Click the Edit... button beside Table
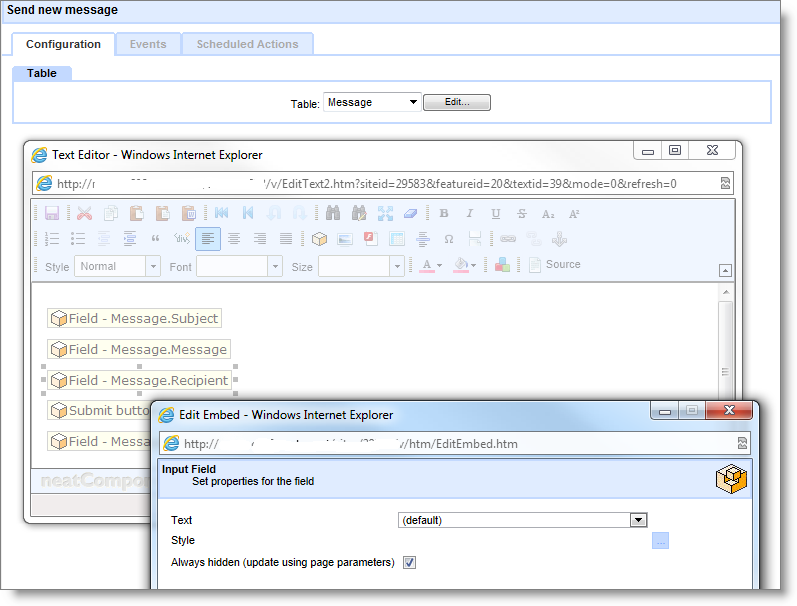This screenshot has width=797, height=606. coord(457,102)
